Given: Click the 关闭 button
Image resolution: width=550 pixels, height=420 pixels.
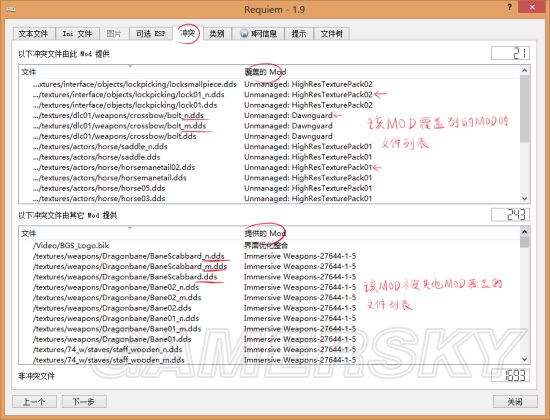Looking at the screenshot, I should pos(515,401).
